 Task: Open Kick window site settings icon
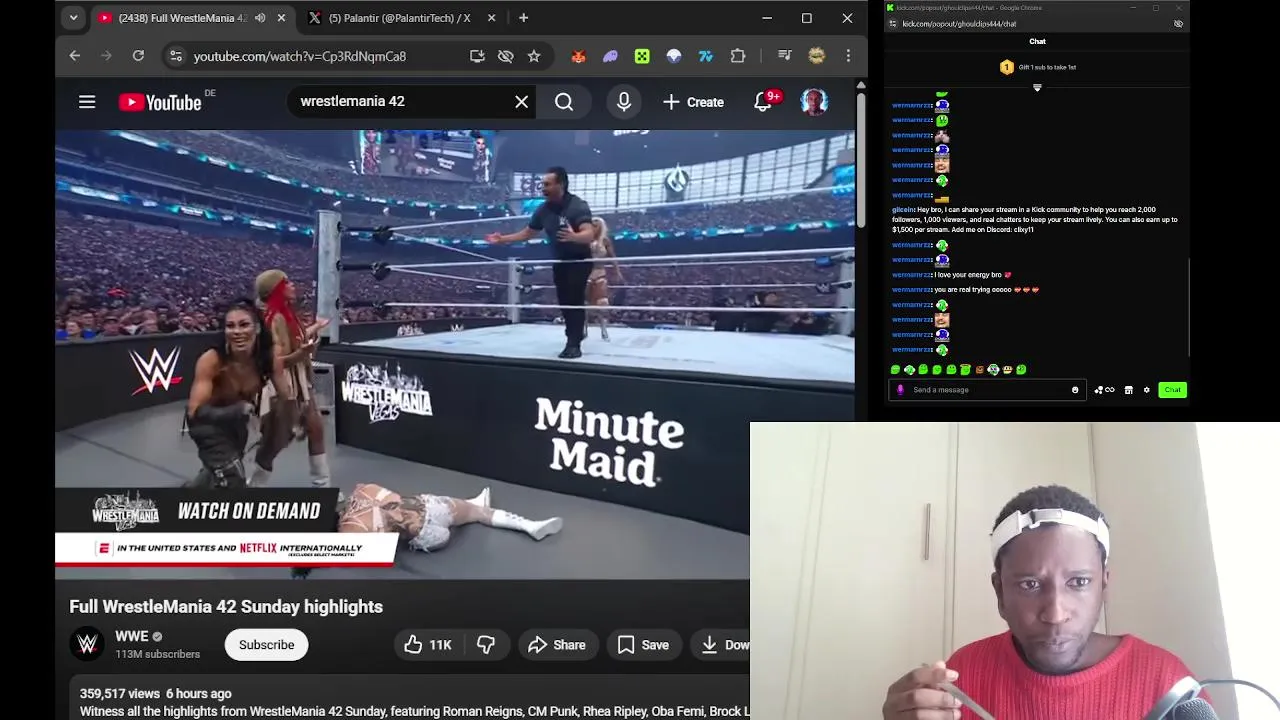coord(893,24)
